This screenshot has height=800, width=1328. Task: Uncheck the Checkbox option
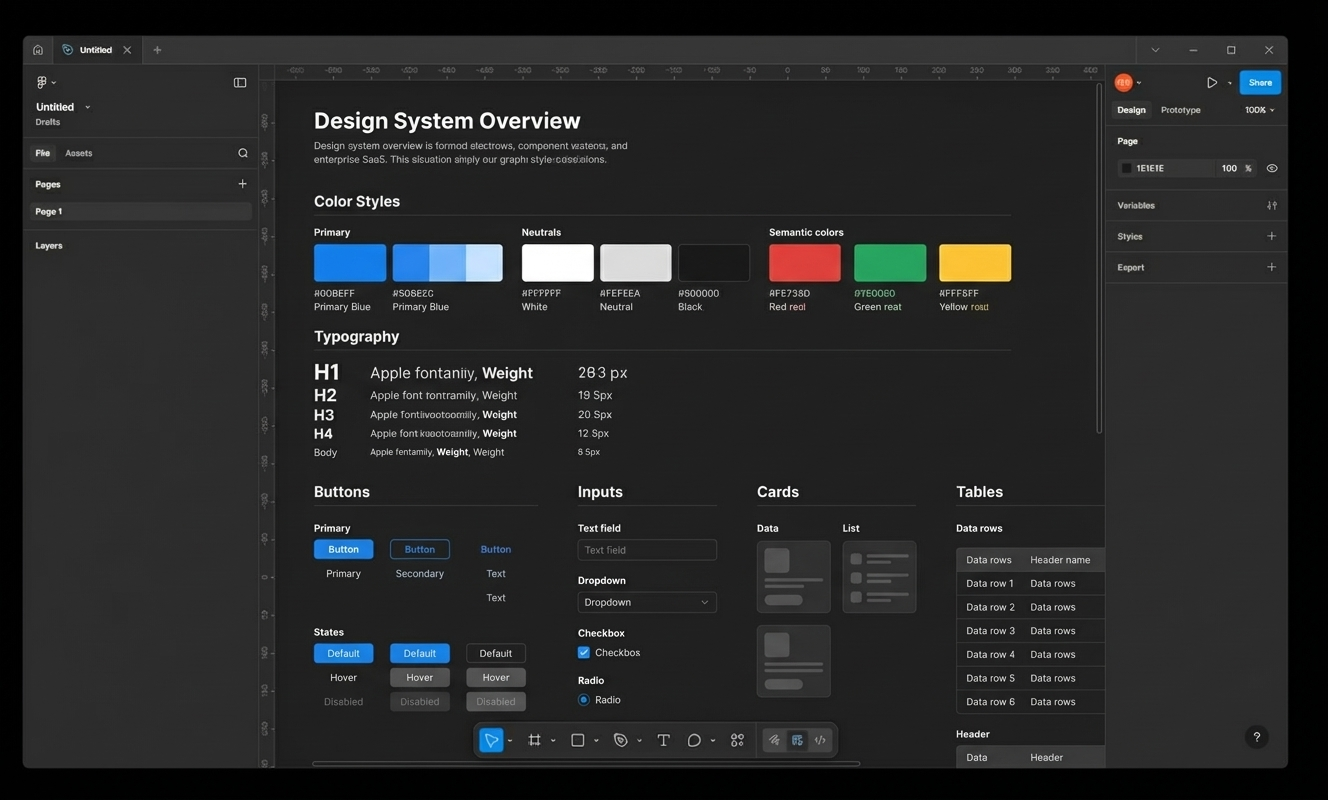tap(584, 653)
